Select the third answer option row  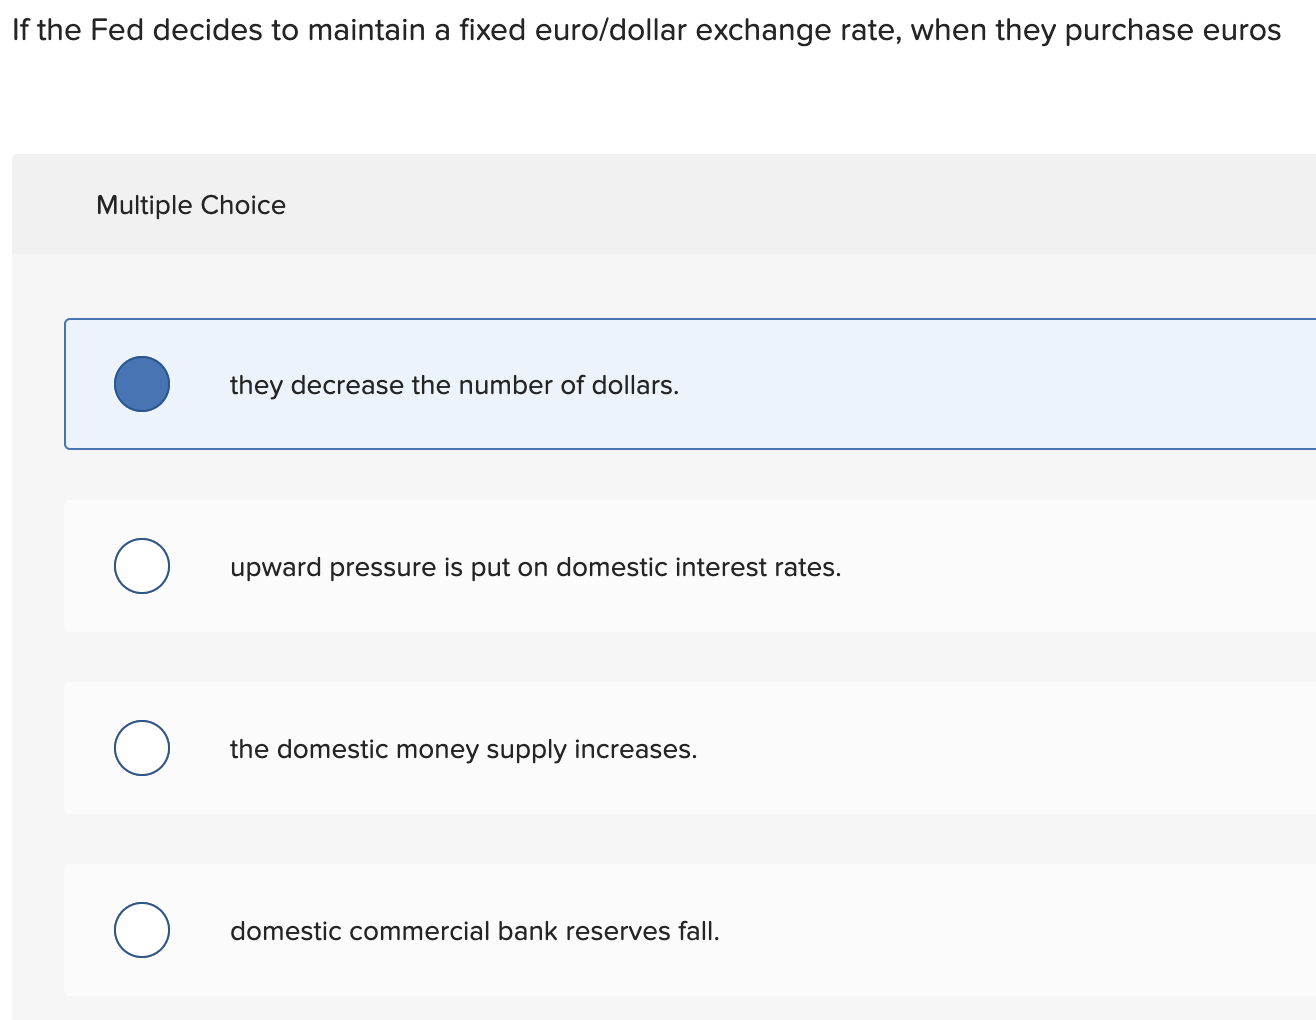tap(650, 747)
